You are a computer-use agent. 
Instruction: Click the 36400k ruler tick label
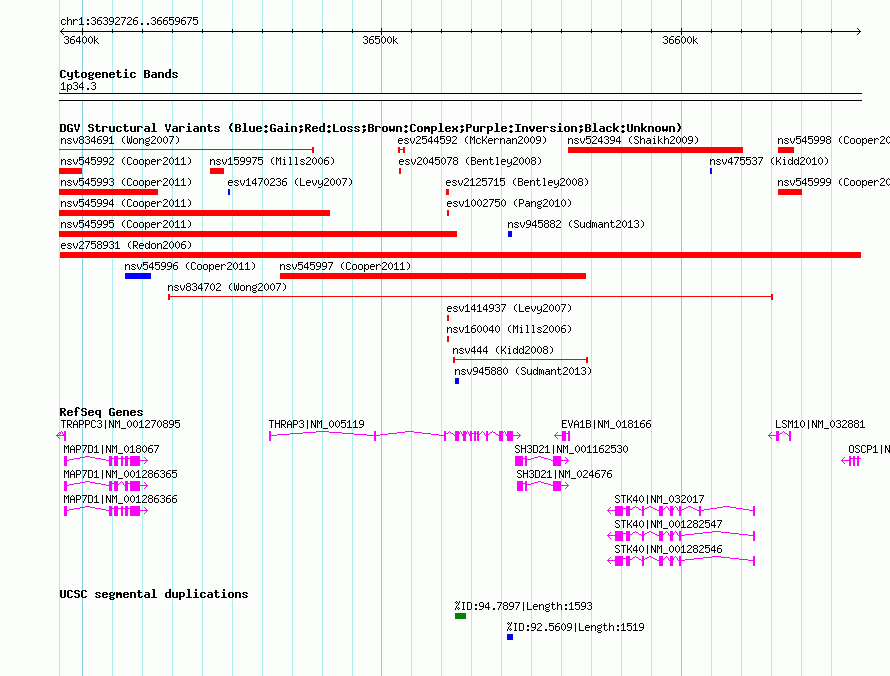[81, 40]
